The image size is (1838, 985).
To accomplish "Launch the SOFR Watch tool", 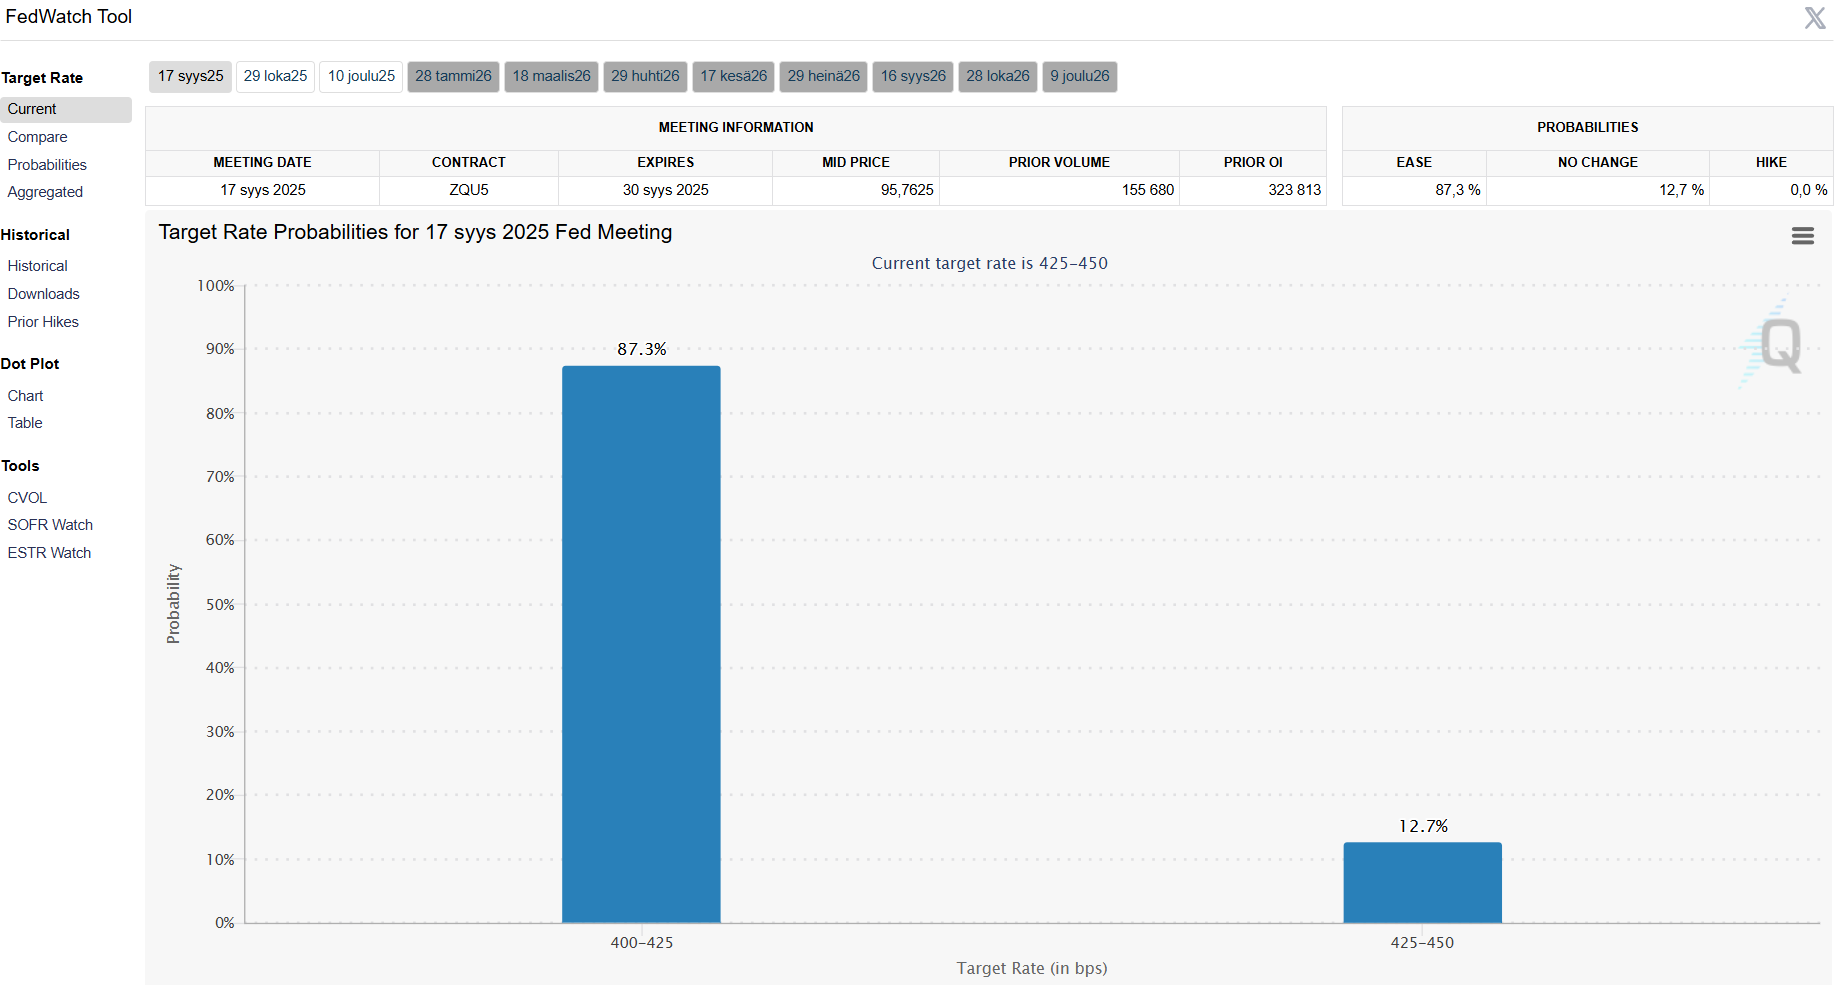I will (50, 525).
